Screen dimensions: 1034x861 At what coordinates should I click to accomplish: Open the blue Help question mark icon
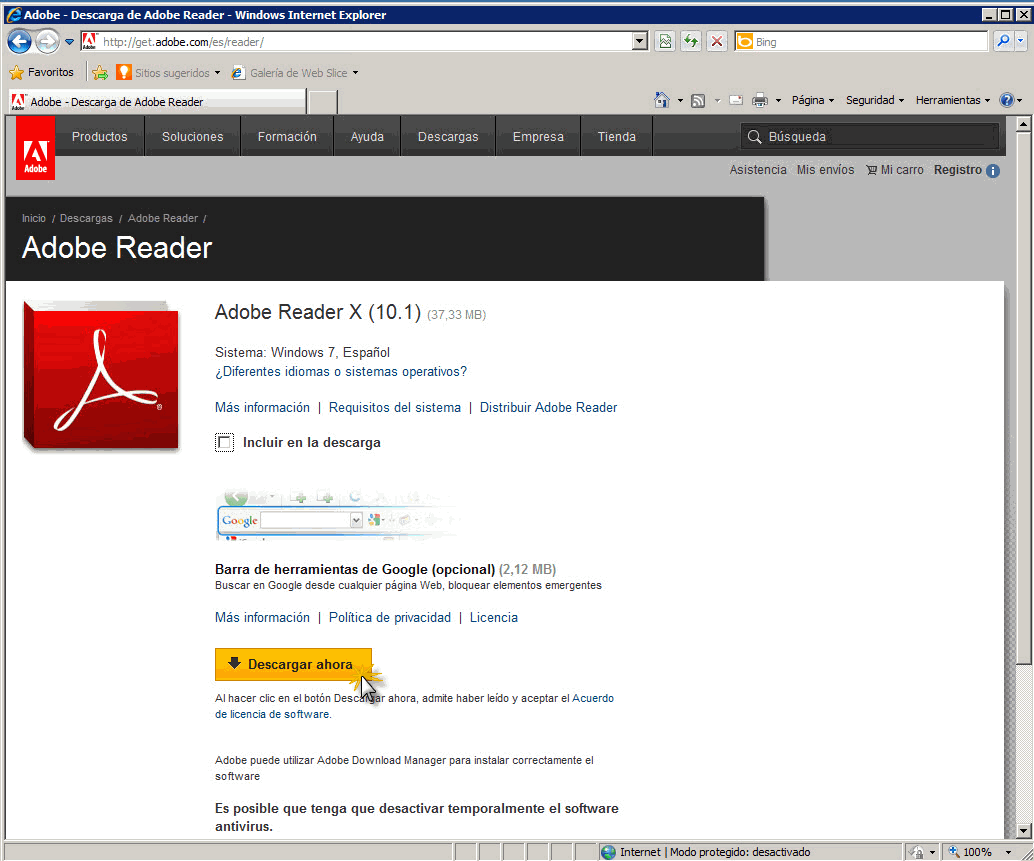point(1006,100)
